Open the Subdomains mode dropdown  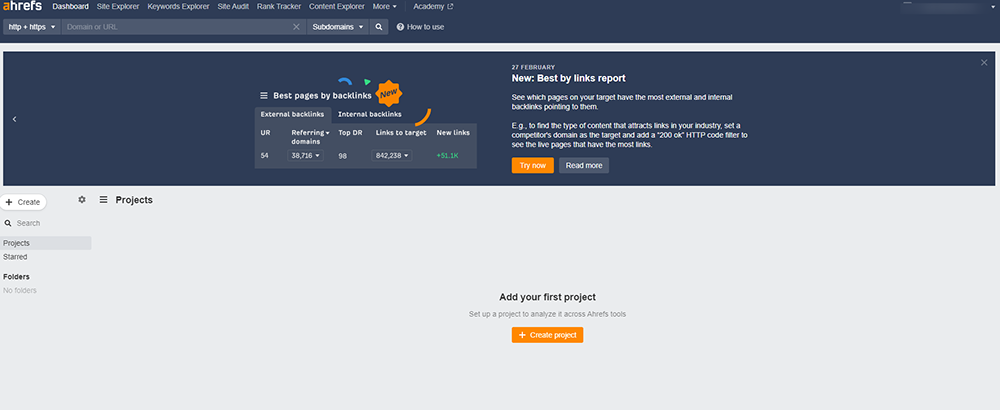point(337,27)
